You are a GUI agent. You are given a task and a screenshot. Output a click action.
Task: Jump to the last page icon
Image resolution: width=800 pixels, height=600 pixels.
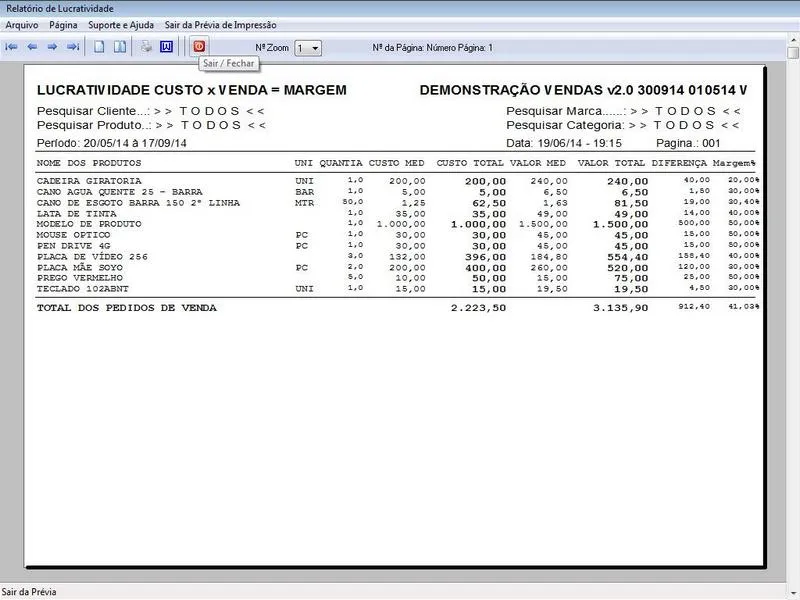(72, 47)
